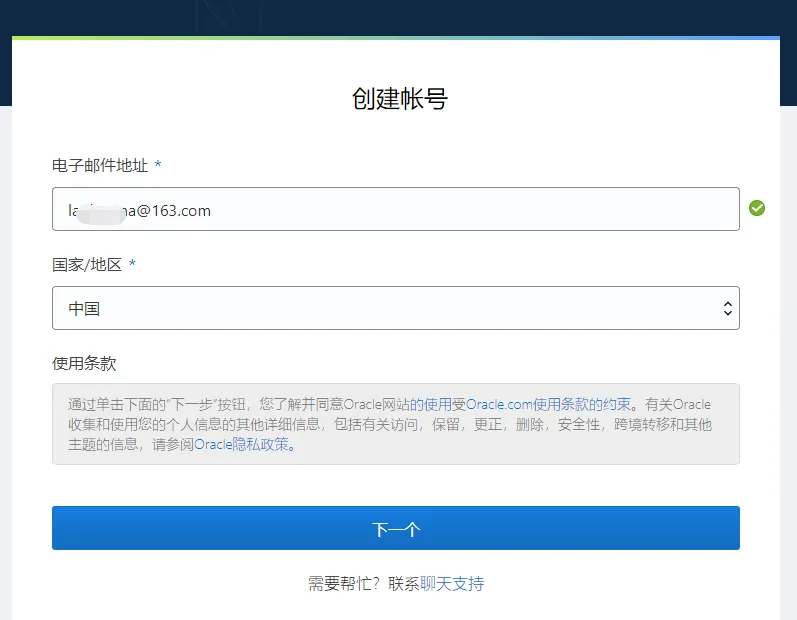Focus the email address input field
797x620 pixels.
395,210
